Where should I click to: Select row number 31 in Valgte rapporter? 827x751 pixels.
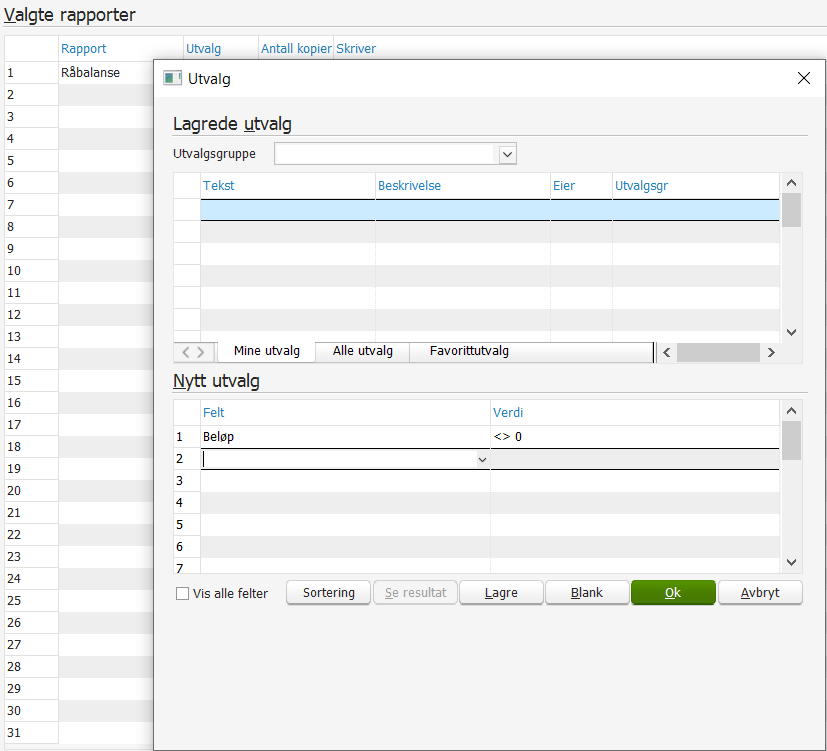[32, 733]
